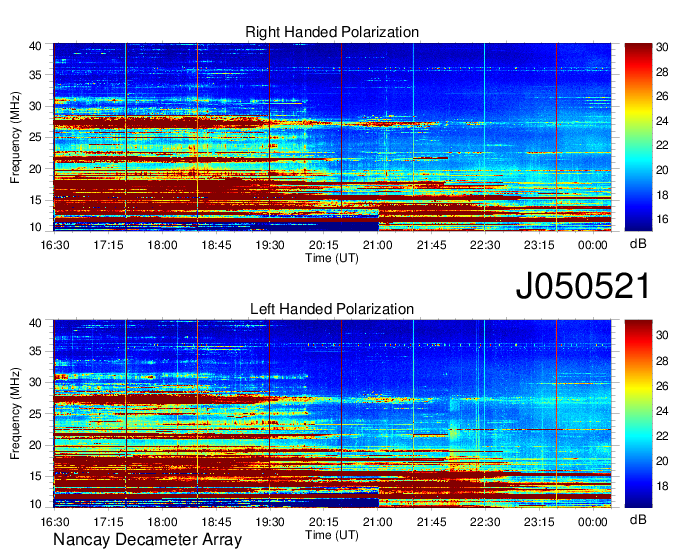Click the Left Handed plot dB color bar
Image resolution: width=680 pixels, height=552 pixels.
[x=638, y=414]
